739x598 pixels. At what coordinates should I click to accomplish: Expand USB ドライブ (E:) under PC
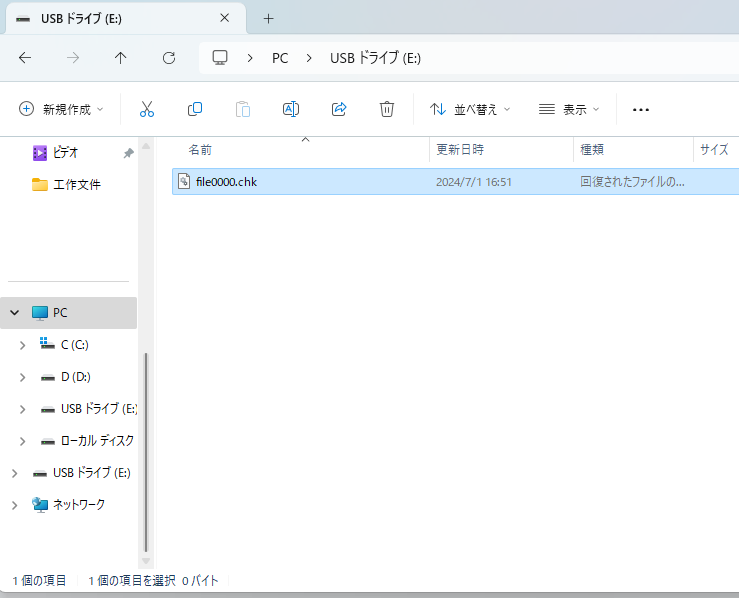coord(22,409)
